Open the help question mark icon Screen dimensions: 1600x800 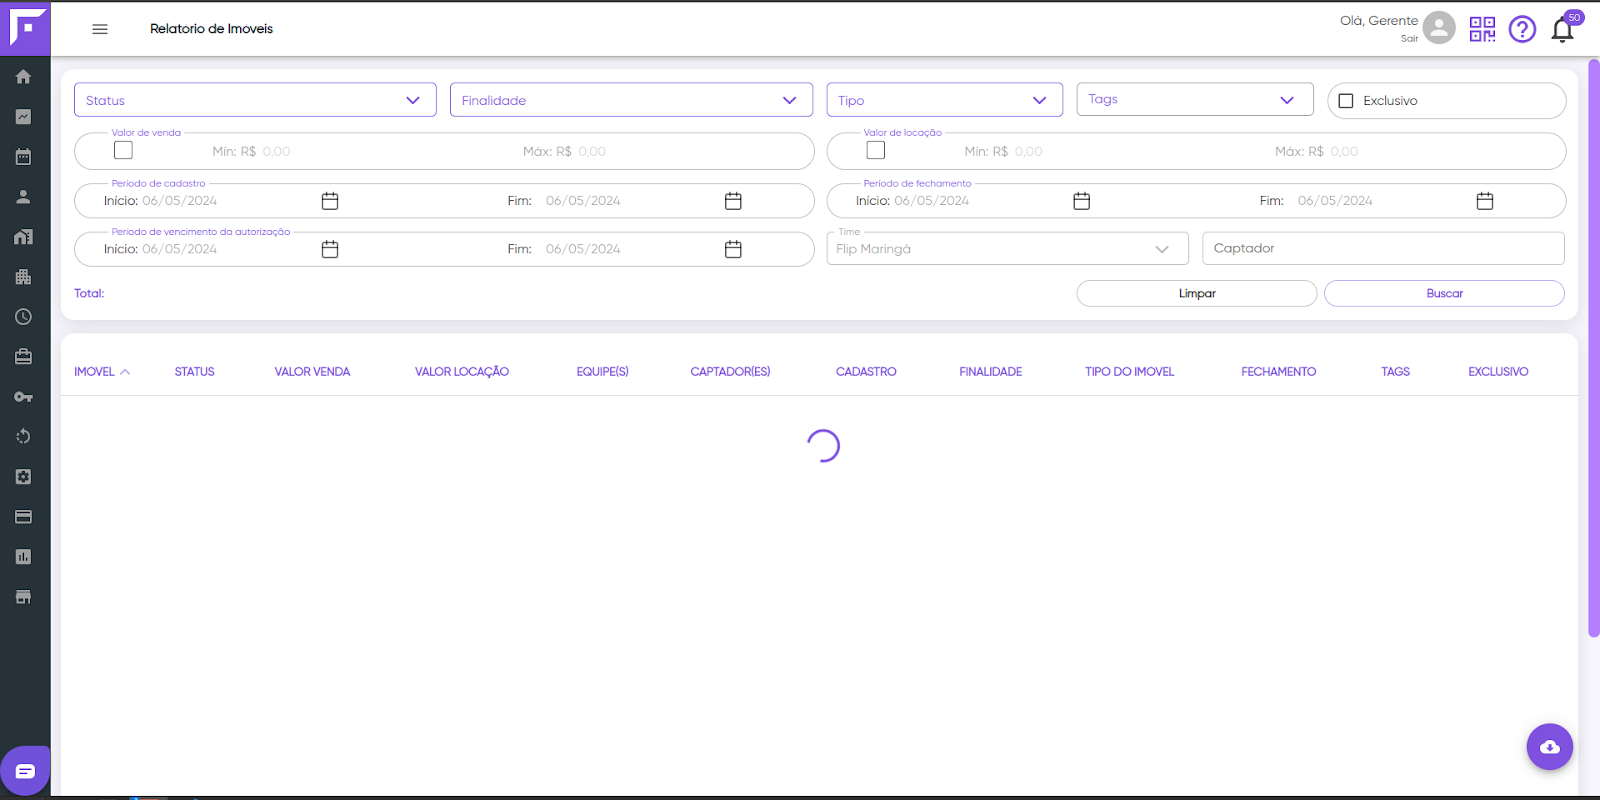click(x=1522, y=29)
